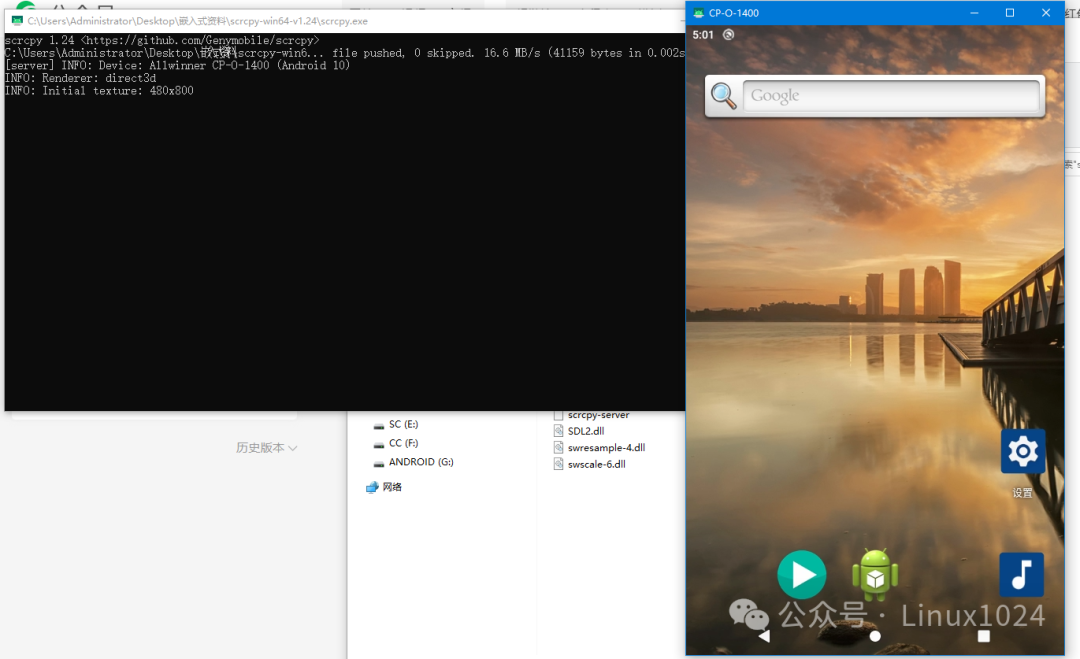The height and width of the screenshot is (659, 1080).
Task: Click the status bar icon beside 5:01
Action: click(728, 34)
